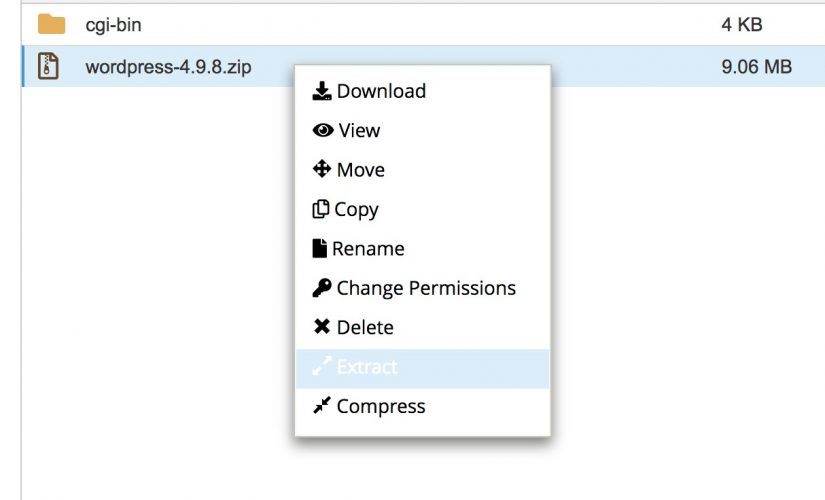Click the Copy pages icon

coord(320,209)
